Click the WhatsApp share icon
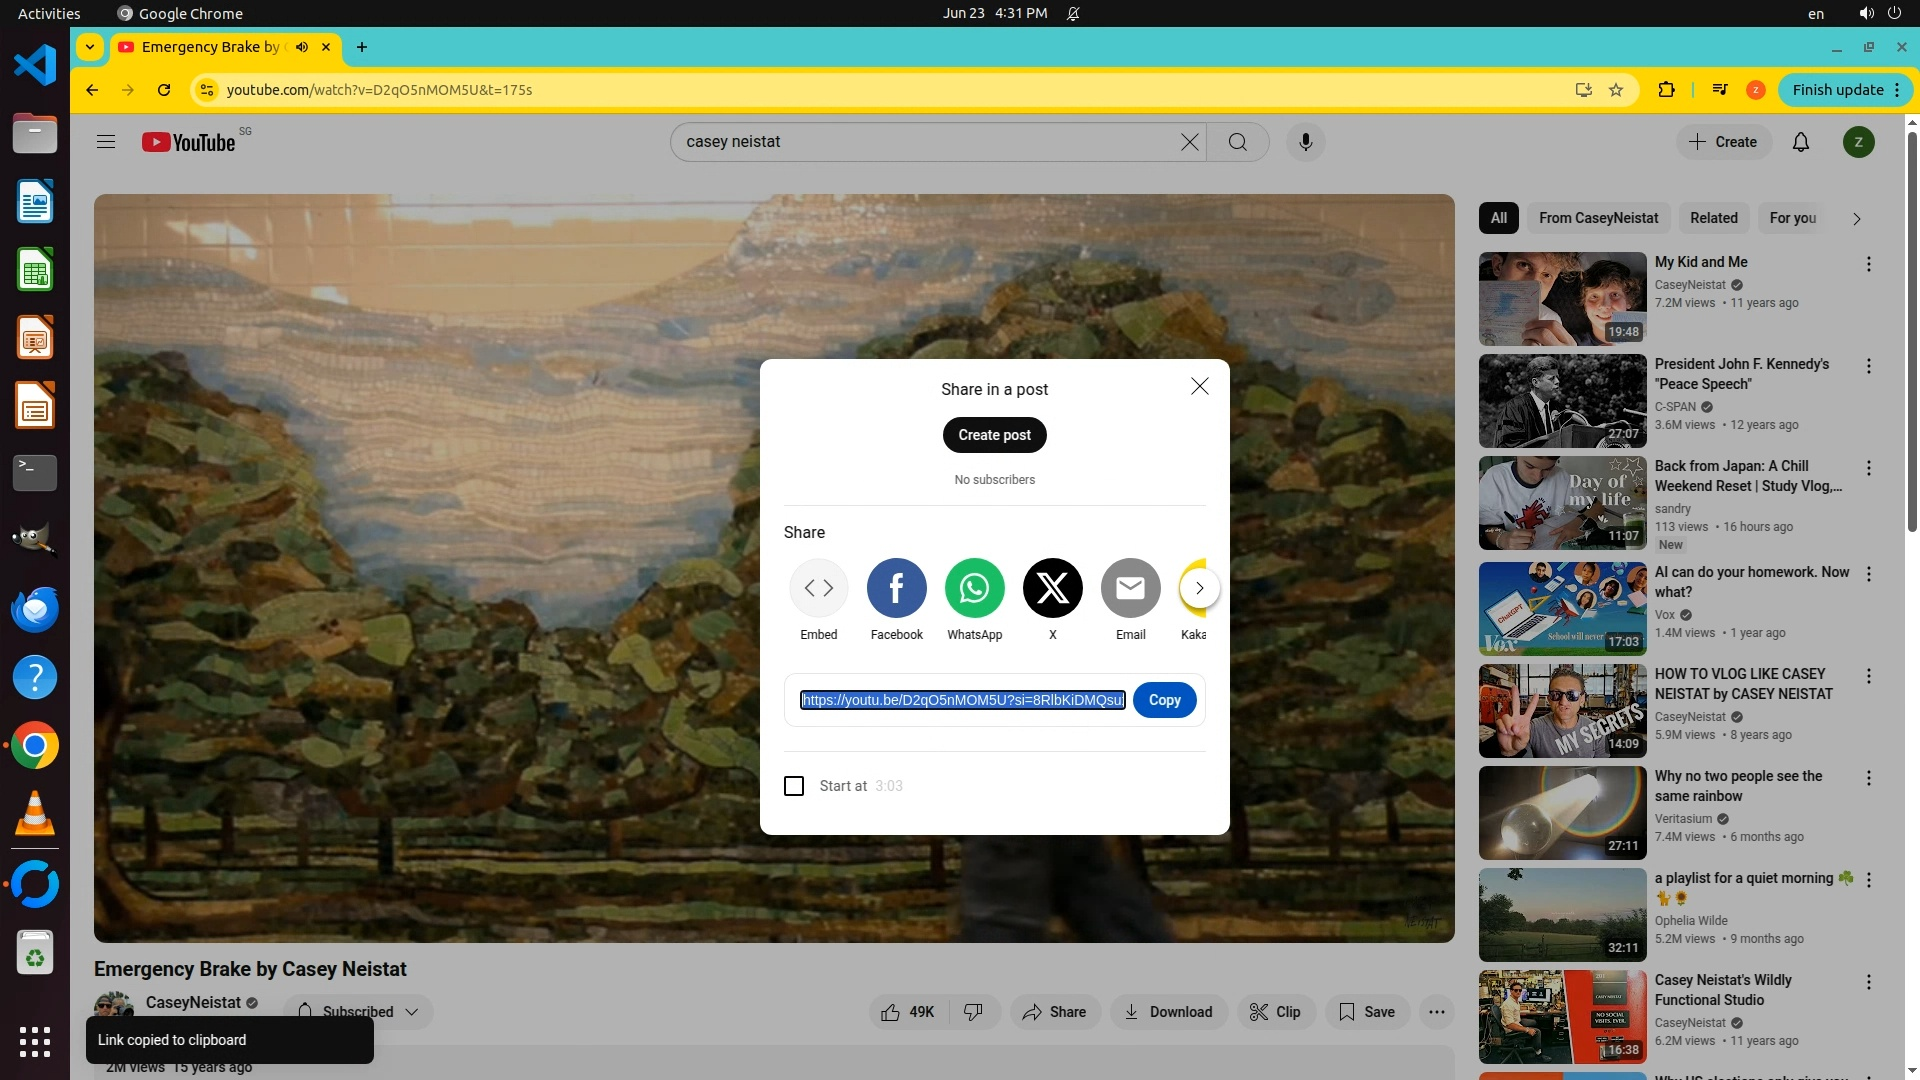The image size is (1920, 1080). pos(974,588)
